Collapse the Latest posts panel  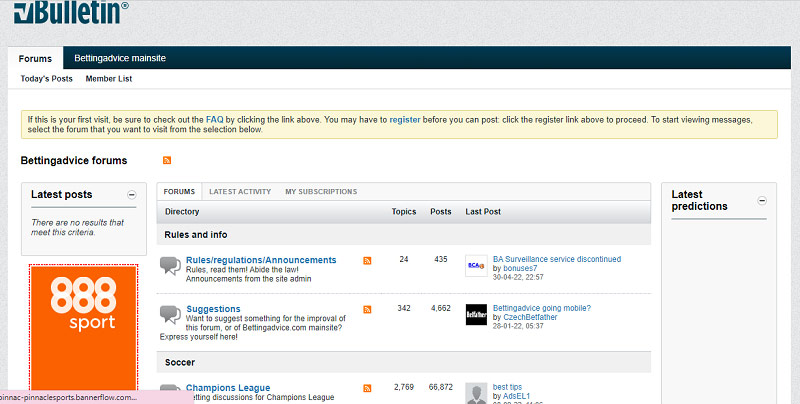[x=132, y=195]
